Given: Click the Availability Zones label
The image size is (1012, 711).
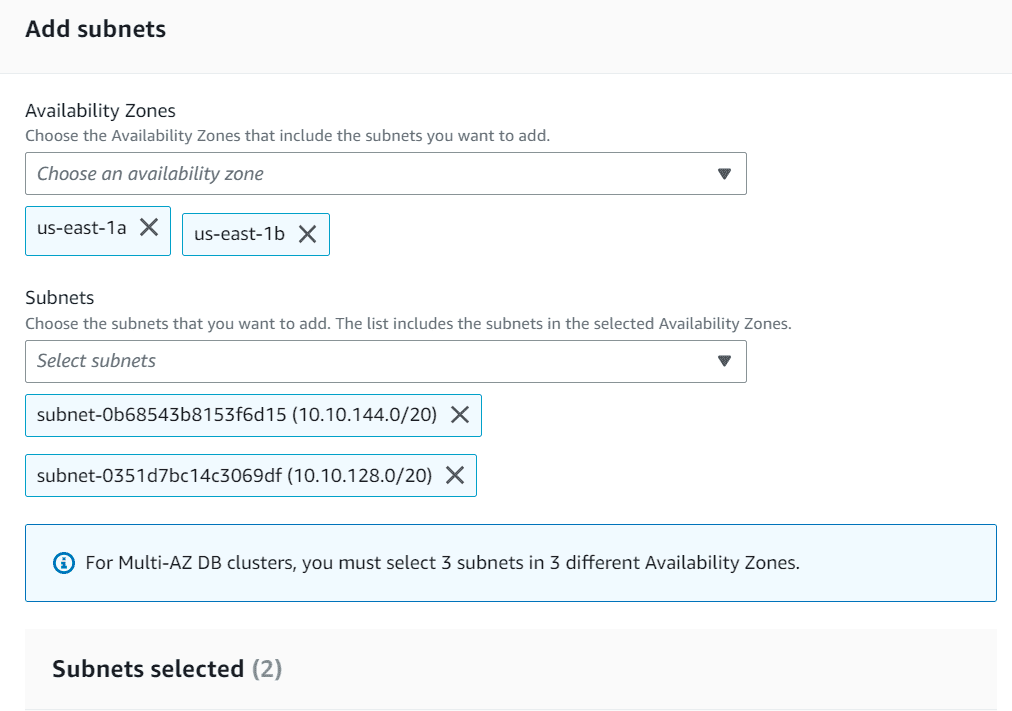Looking at the screenshot, I should pyautogui.click(x=100, y=111).
